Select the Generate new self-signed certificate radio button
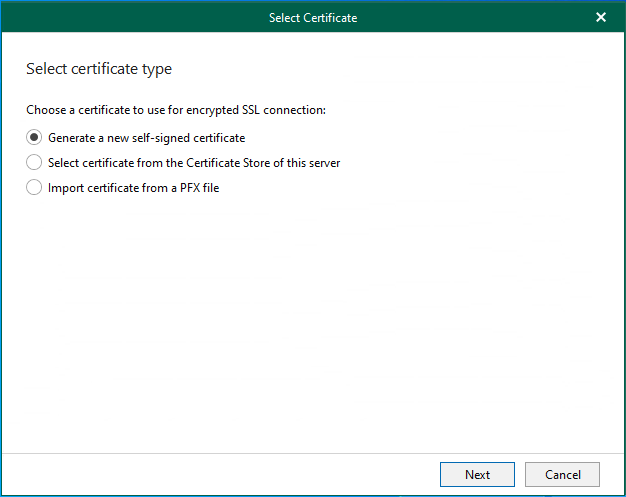 (x=34, y=138)
